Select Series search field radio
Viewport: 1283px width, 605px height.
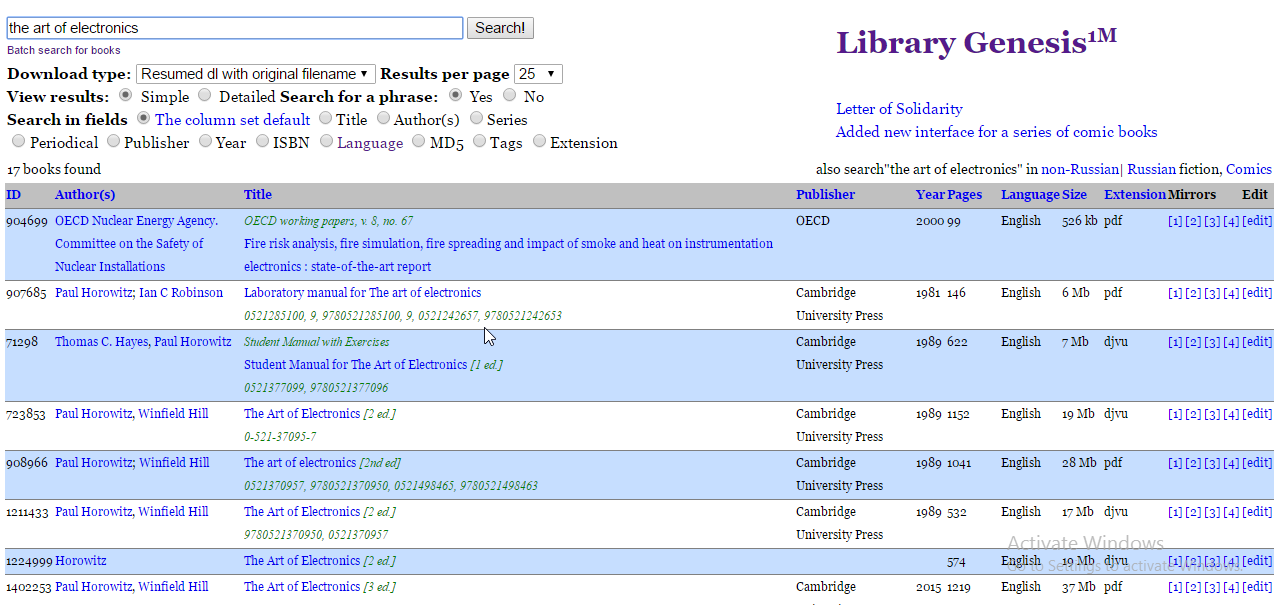(x=476, y=119)
